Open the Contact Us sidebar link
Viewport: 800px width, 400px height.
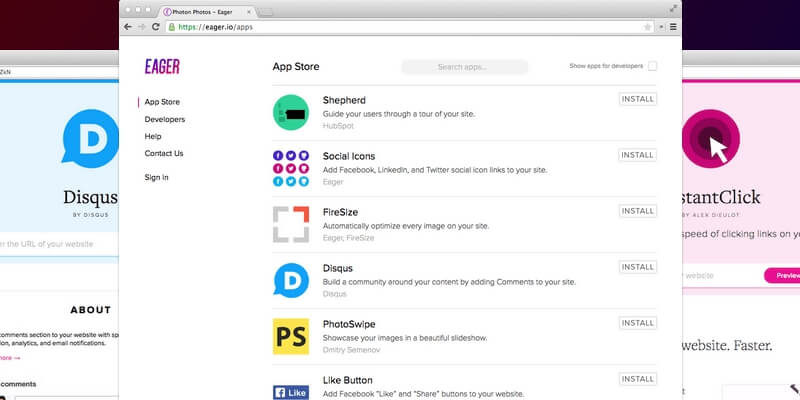163,153
